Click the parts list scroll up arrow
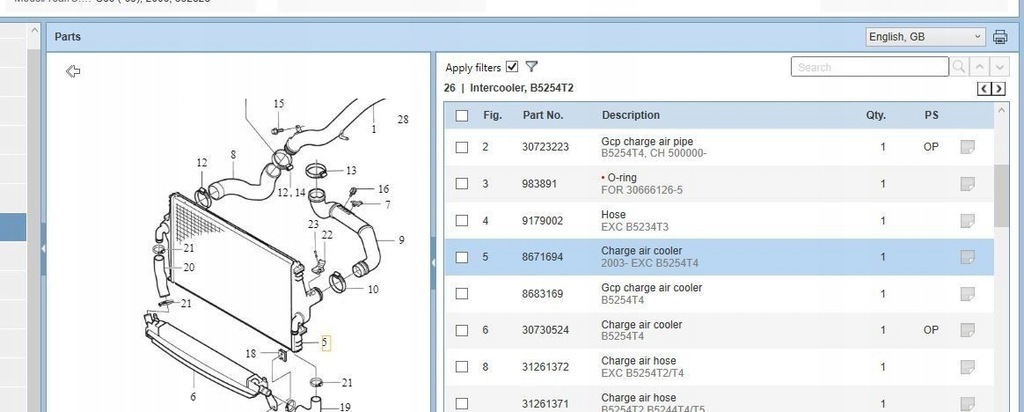This screenshot has width=1024, height=412. (x=1002, y=110)
